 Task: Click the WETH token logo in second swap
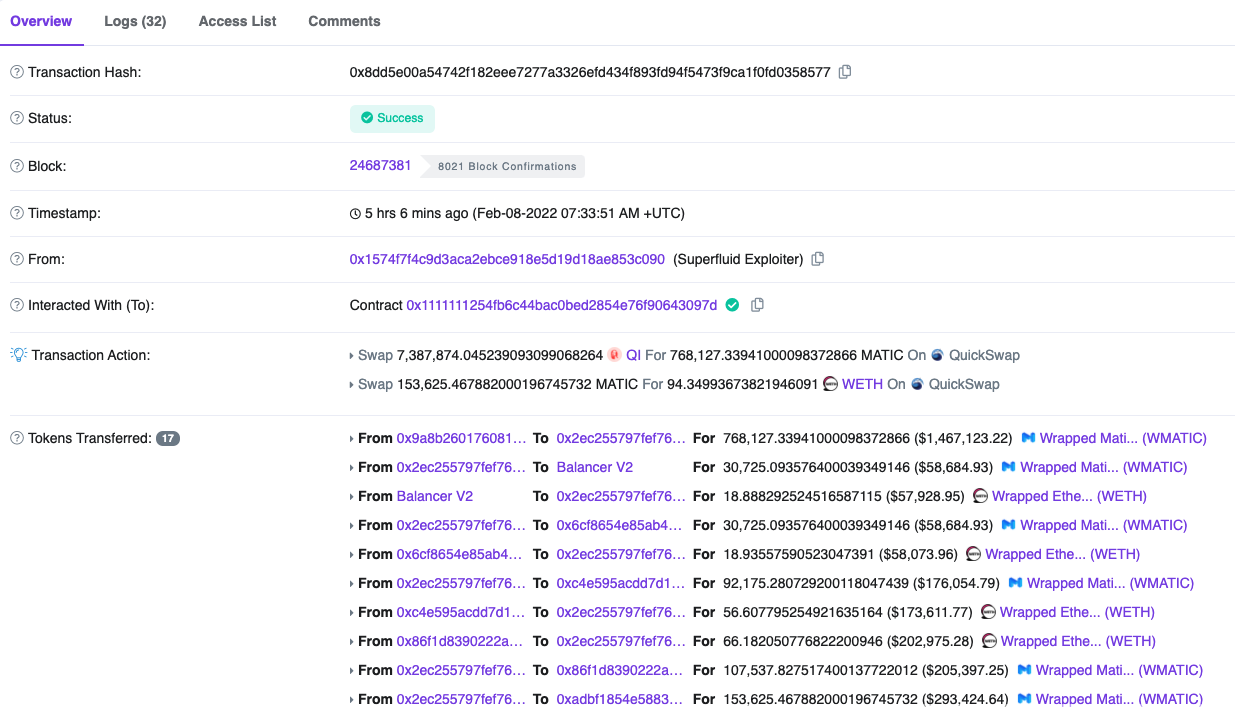pyautogui.click(x=830, y=384)
